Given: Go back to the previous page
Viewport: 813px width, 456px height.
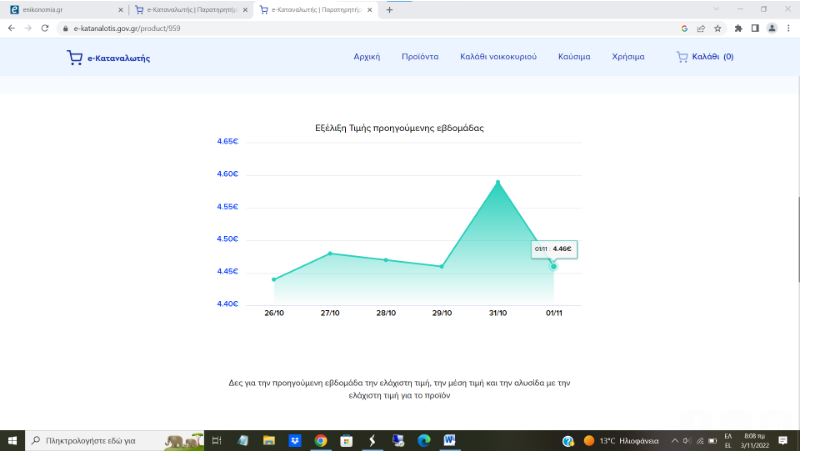Looking at the screenshot, I should click(11, 28).
